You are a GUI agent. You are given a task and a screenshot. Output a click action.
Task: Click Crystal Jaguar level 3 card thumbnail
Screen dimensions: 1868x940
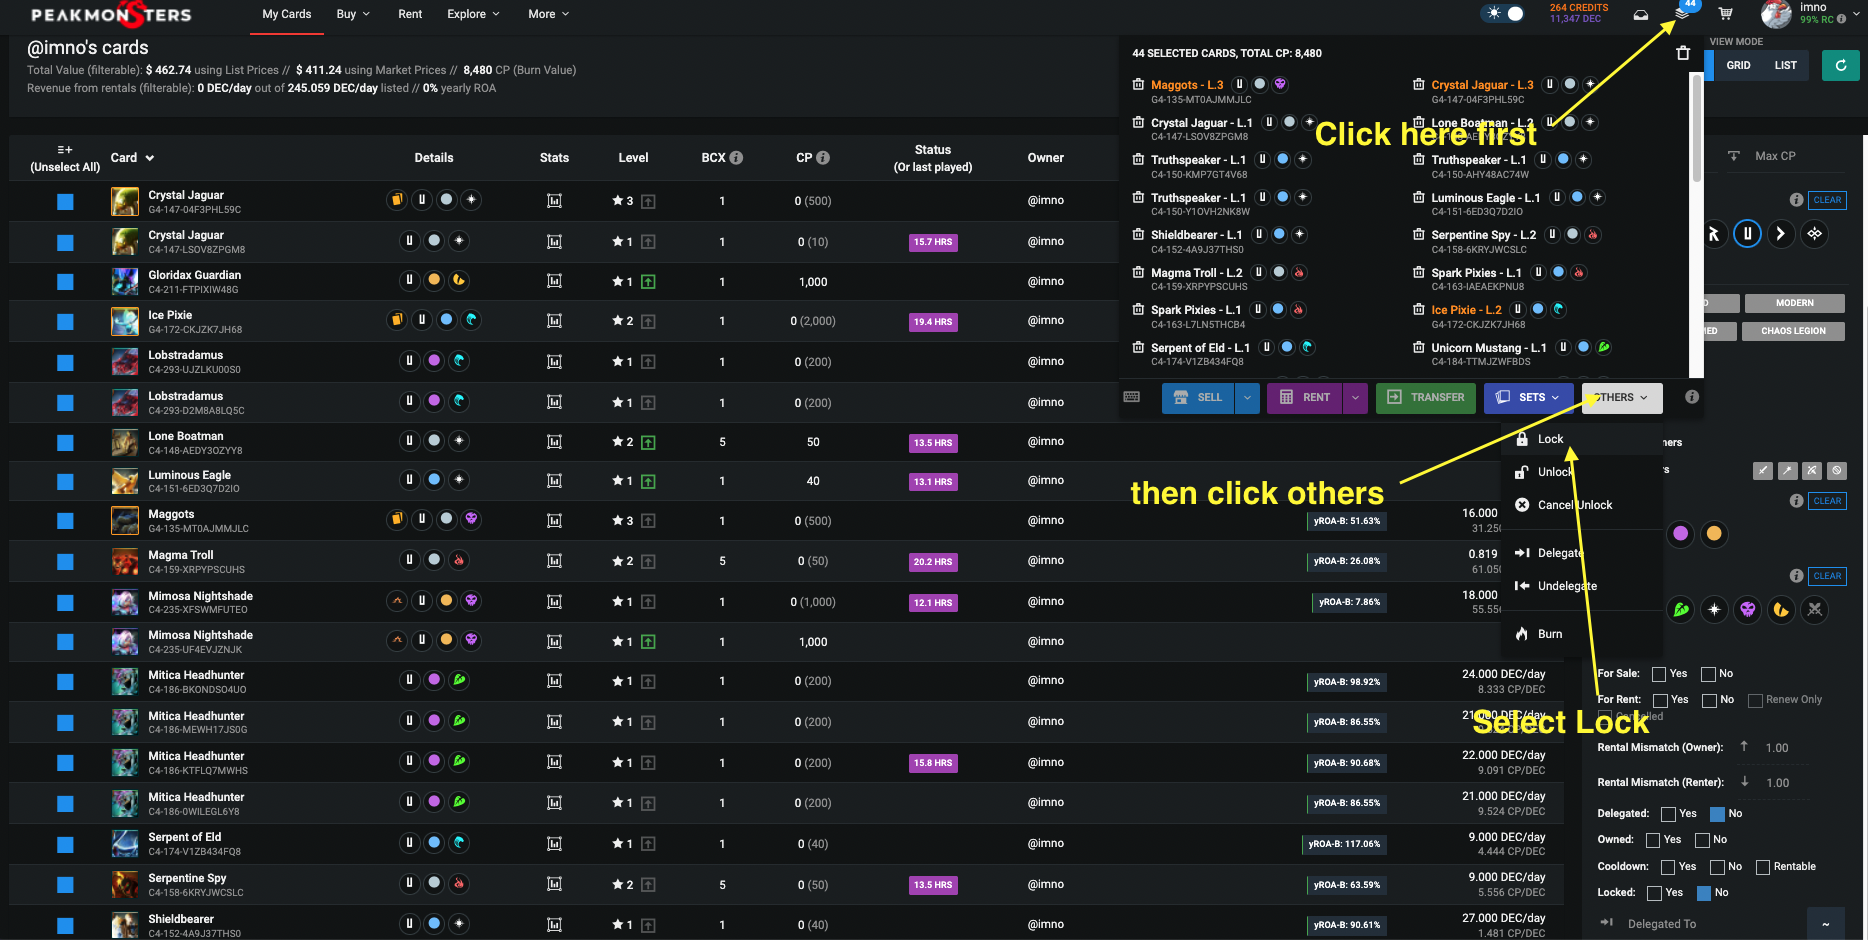point(125,202)
